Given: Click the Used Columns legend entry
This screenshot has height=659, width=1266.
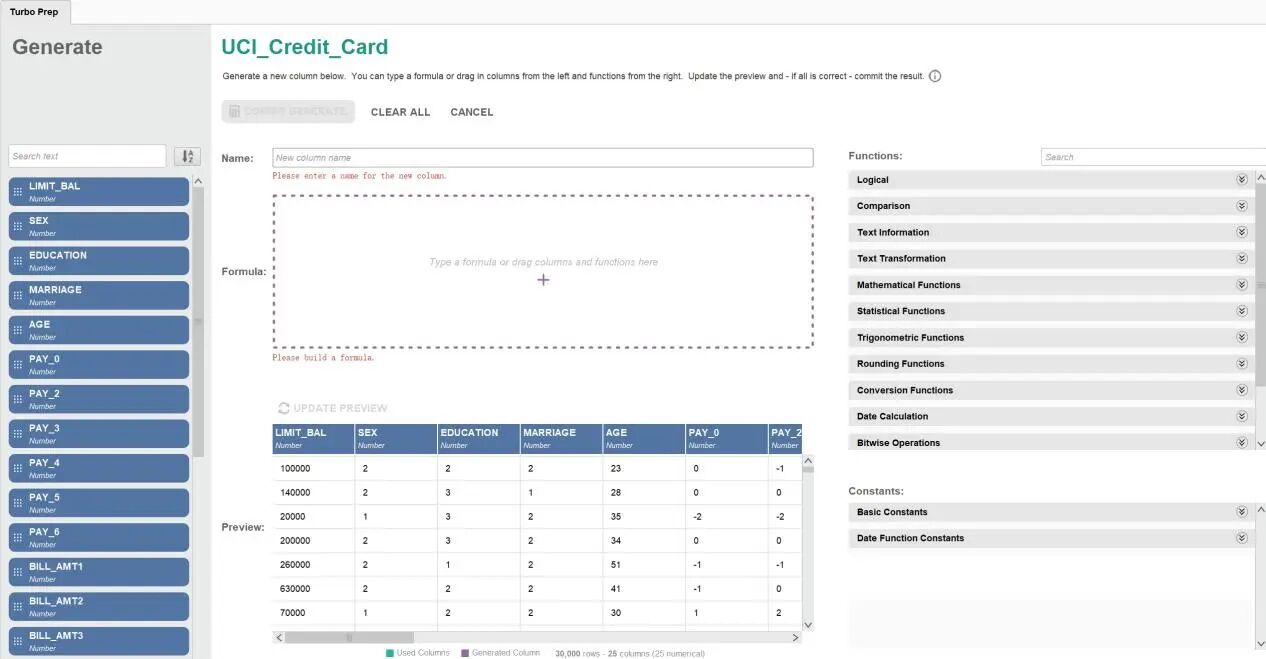Looking at the screenshot, I should click(418, 653).
